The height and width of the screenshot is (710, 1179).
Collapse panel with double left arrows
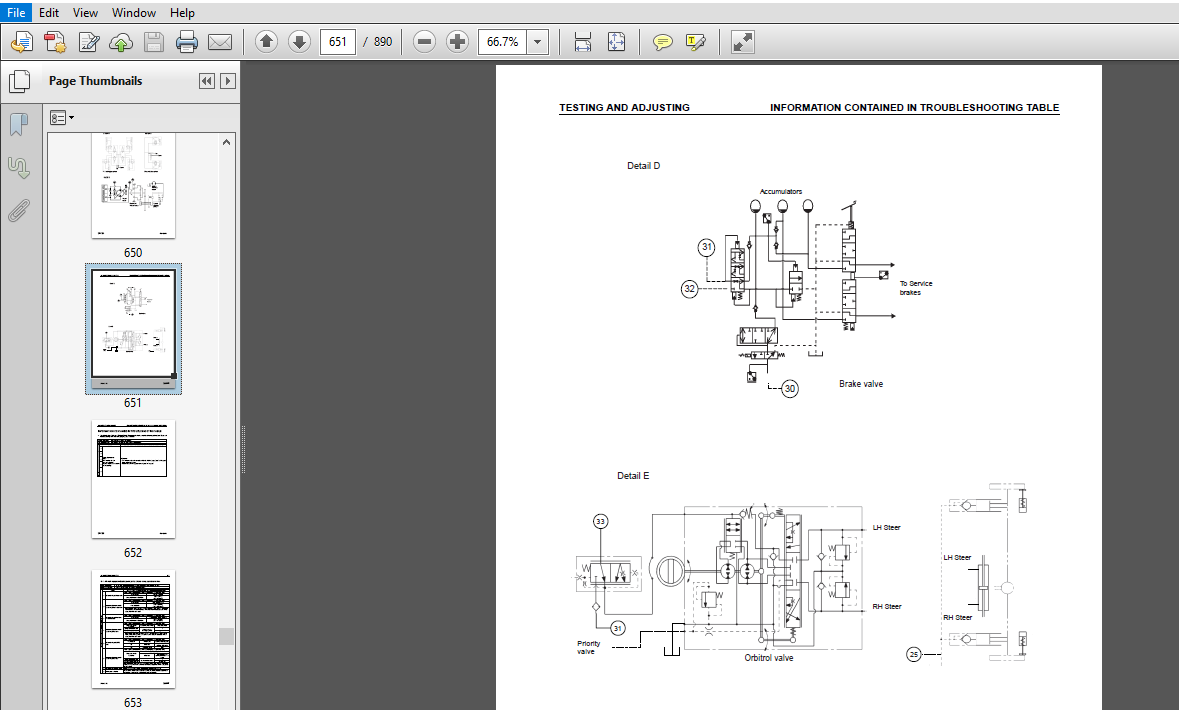(207, 81)
